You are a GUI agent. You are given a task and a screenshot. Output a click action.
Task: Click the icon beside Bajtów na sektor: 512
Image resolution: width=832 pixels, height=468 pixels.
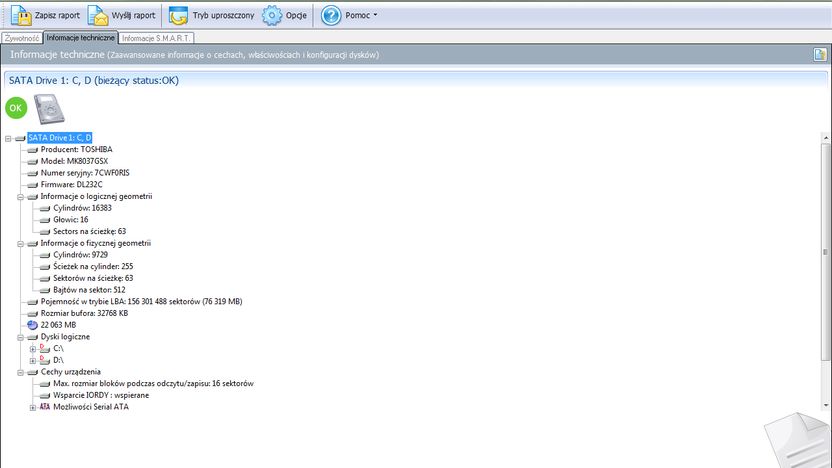tap(45, 290)
